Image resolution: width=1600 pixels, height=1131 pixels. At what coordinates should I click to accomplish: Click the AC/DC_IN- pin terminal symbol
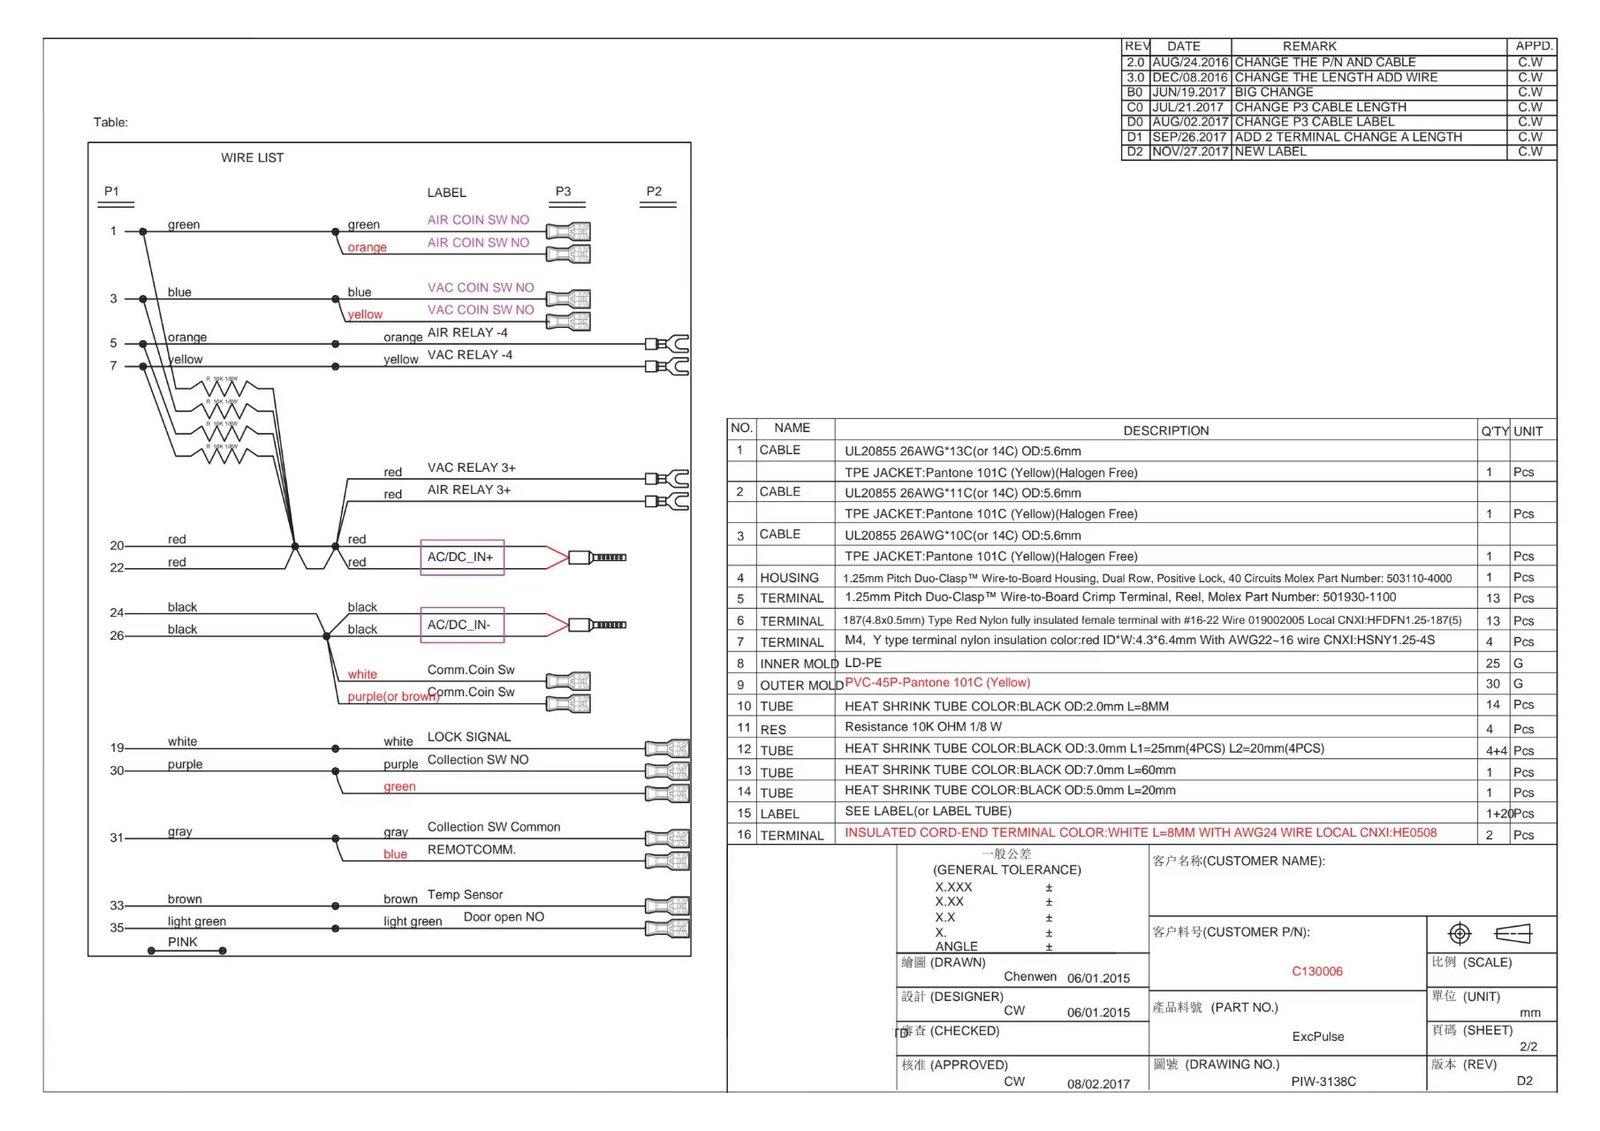(x=597, y=625)
